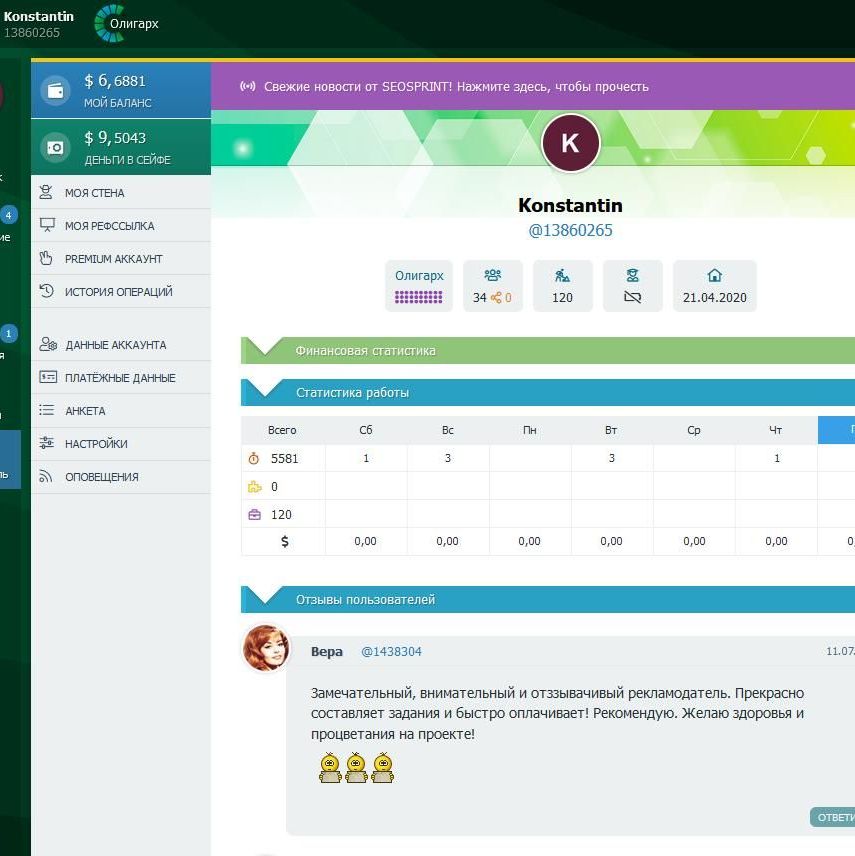Open Данные аккаунта menu item
The height and width of the screenshot is (856, 855).
tap(121, 345)
